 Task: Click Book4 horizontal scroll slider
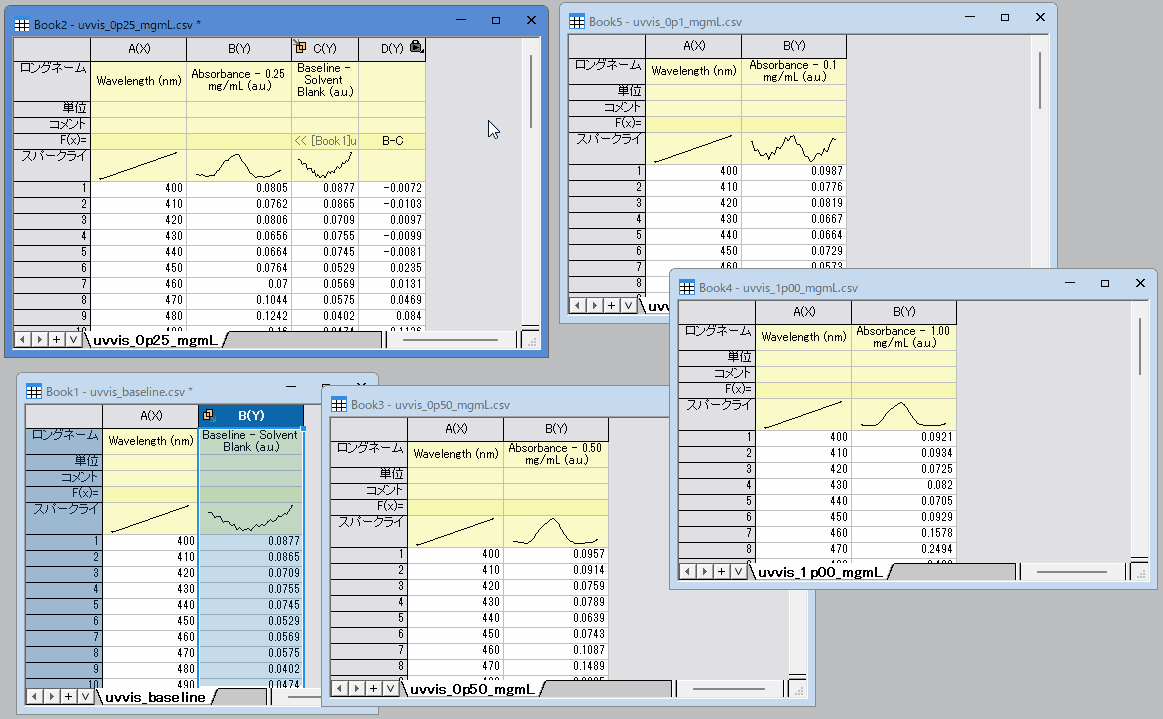click(1071, 571)
